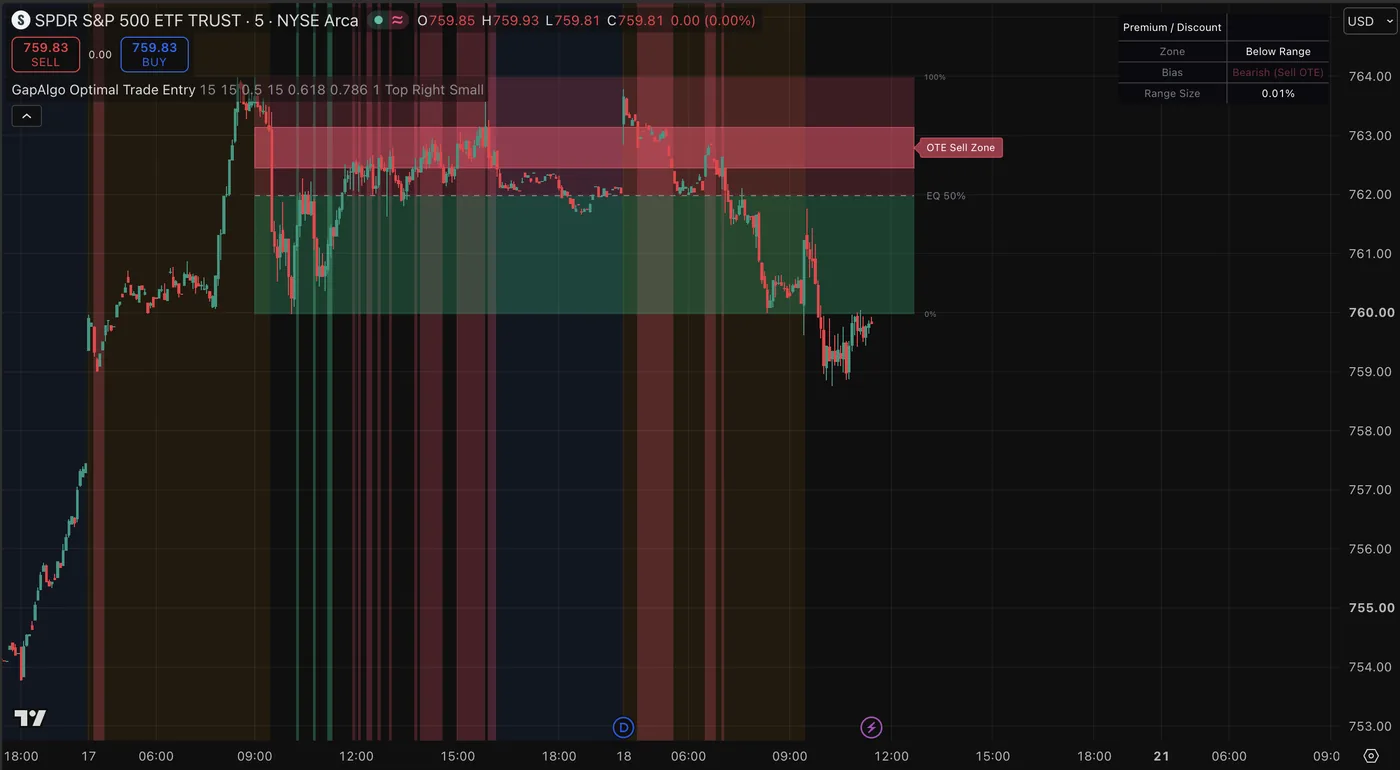Open the USD currency dropdown
1400x770 pixels.
[x=1370, y=21]
